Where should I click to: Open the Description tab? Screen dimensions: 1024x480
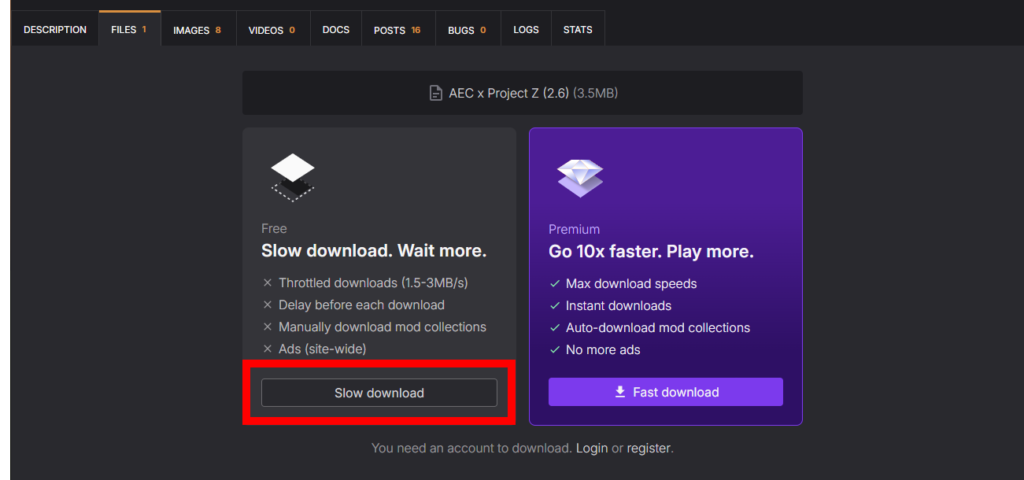55,30
